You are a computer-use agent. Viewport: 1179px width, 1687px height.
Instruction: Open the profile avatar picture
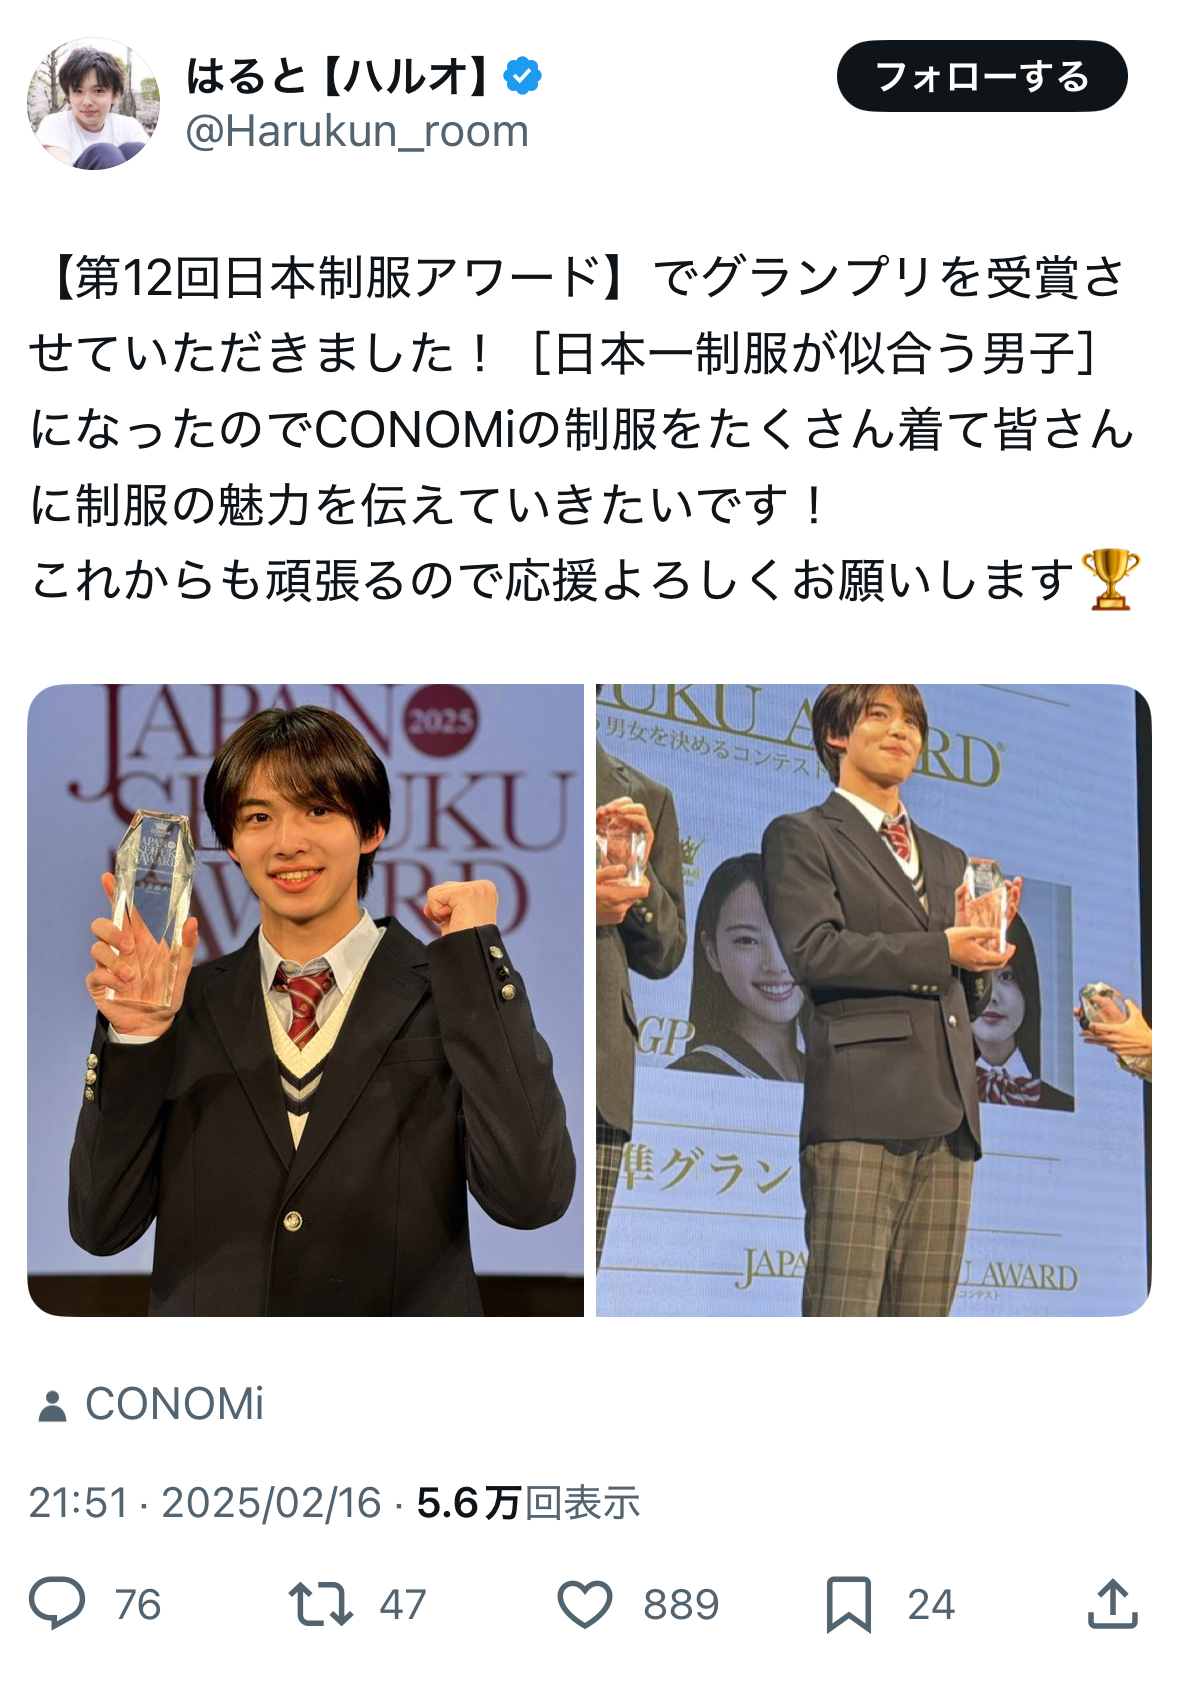pyautogui.click(x=92, y=103)
